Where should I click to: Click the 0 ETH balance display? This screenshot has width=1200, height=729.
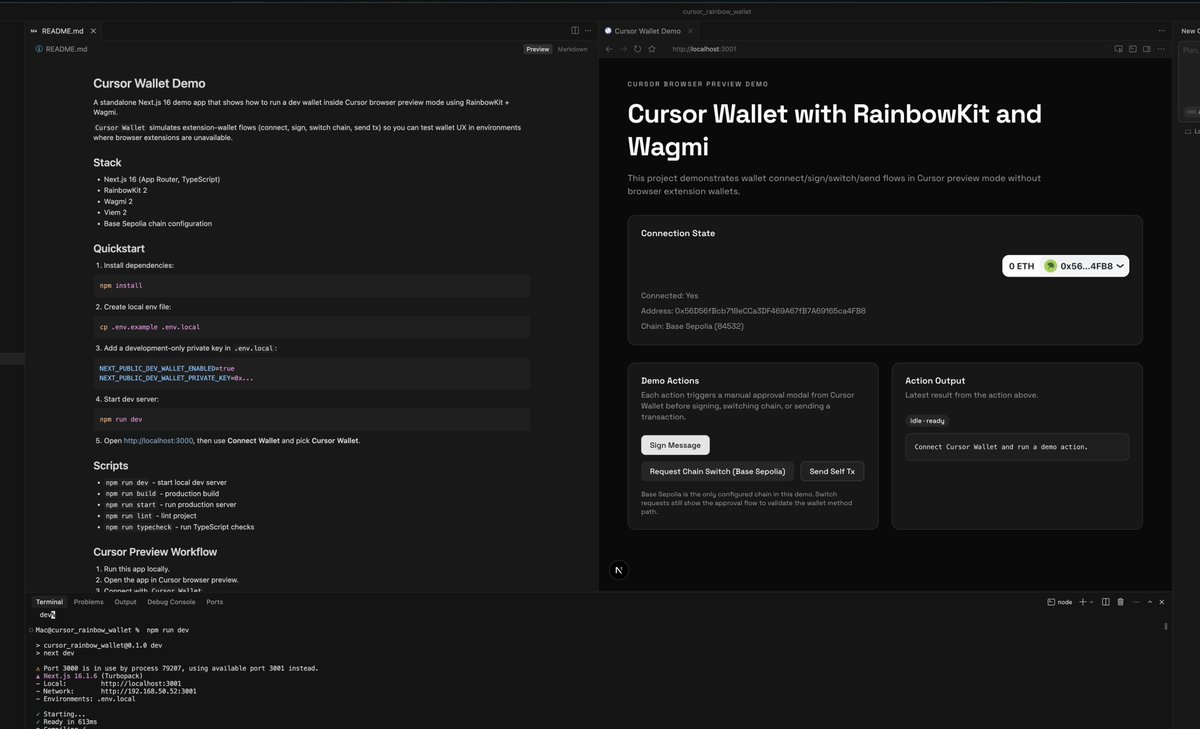[x=1021, y=266]
